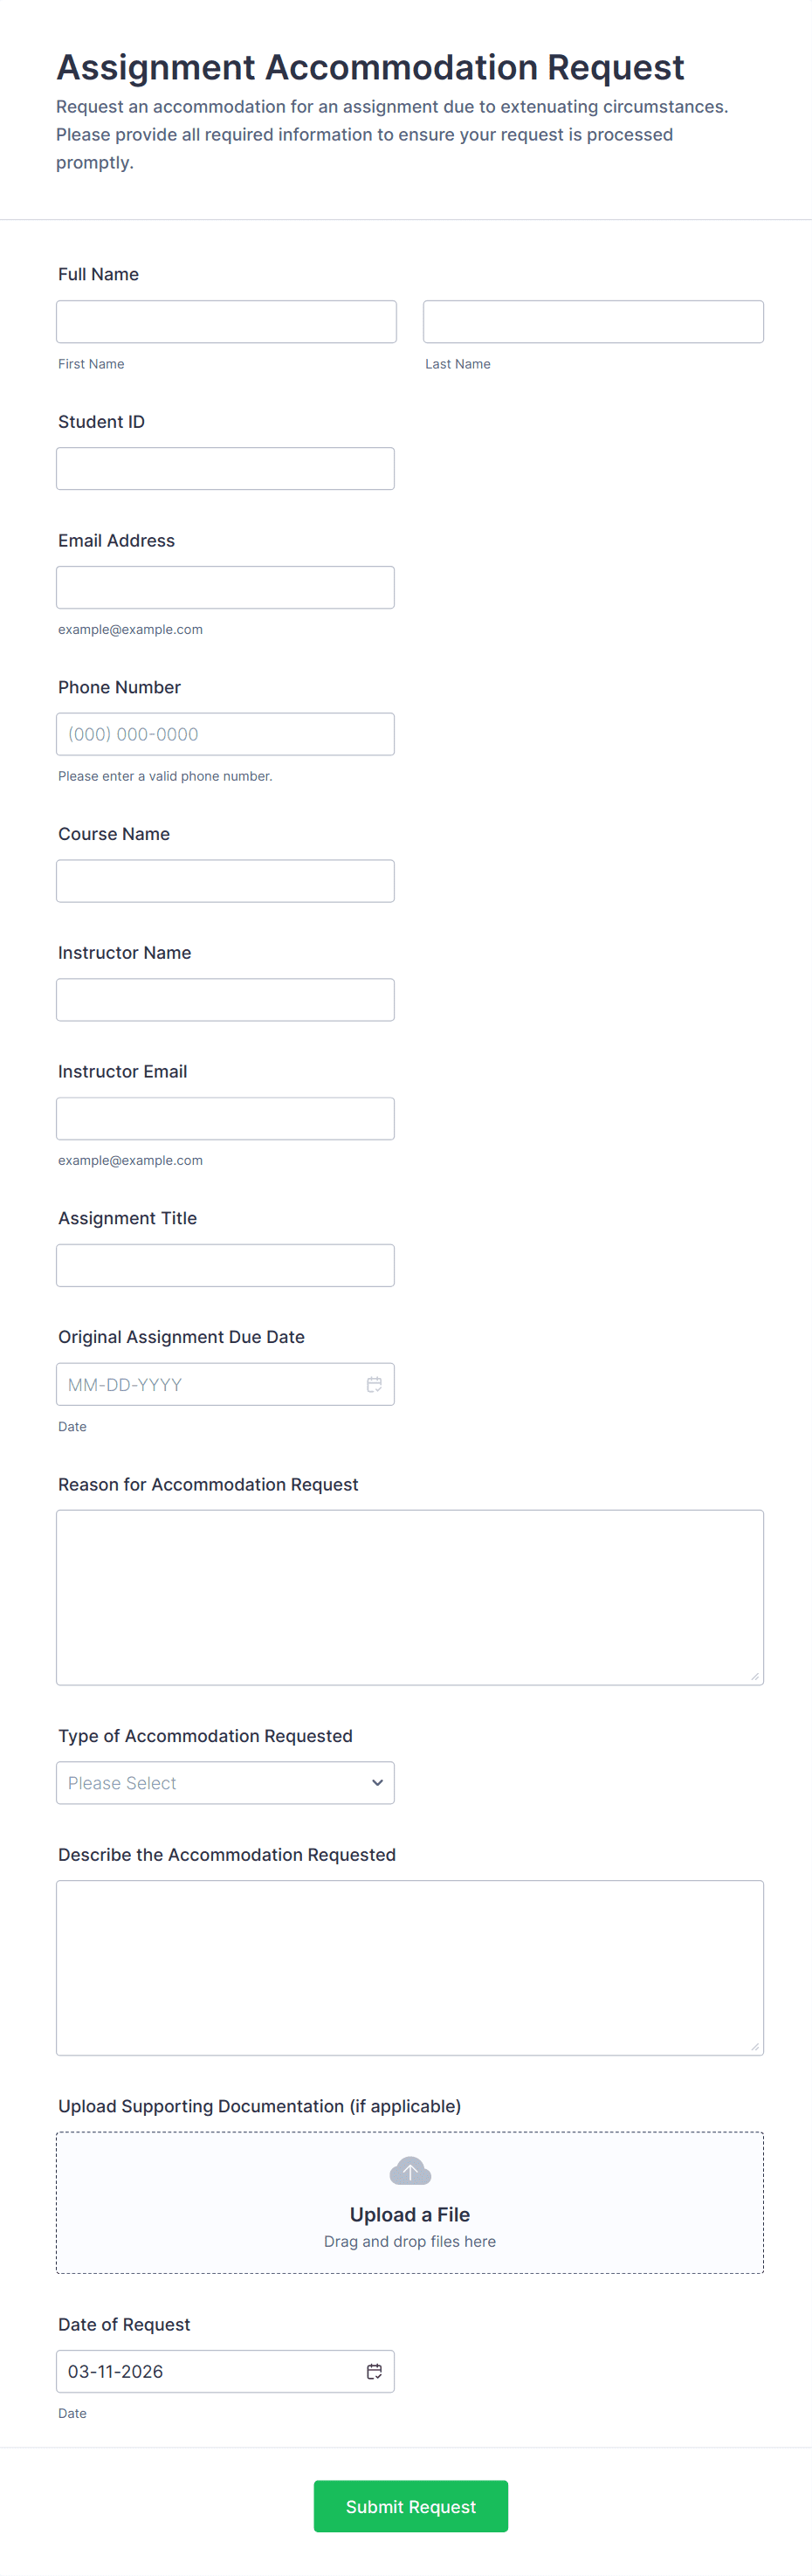Screen dimensions: 812x2576
Task: Click the Submit Request button
Action: (x=411, y=2506)
